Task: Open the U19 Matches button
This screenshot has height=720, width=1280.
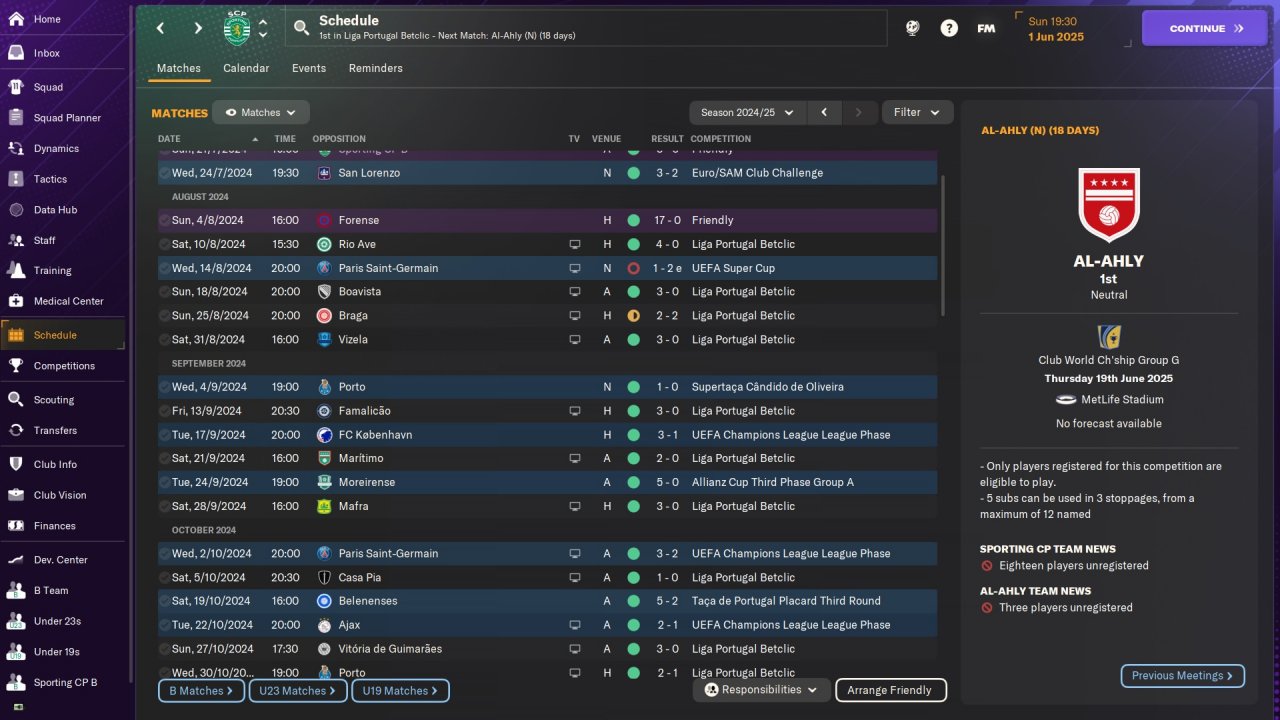Action: (x=401, y=691)
